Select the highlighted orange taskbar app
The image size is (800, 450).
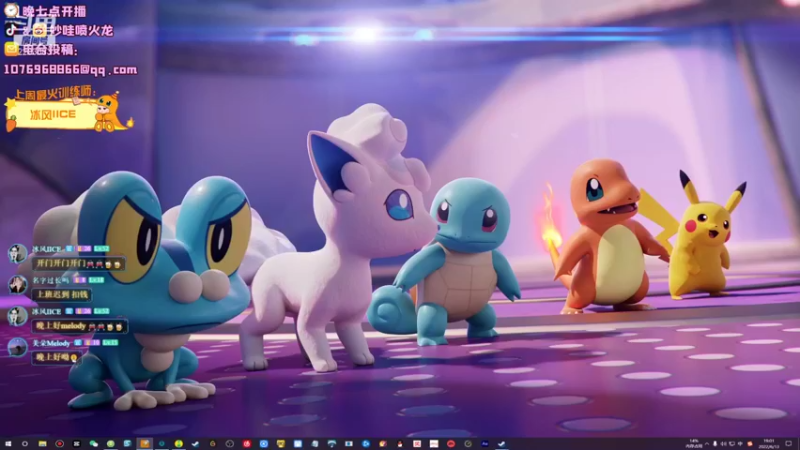tap(145, 444)
